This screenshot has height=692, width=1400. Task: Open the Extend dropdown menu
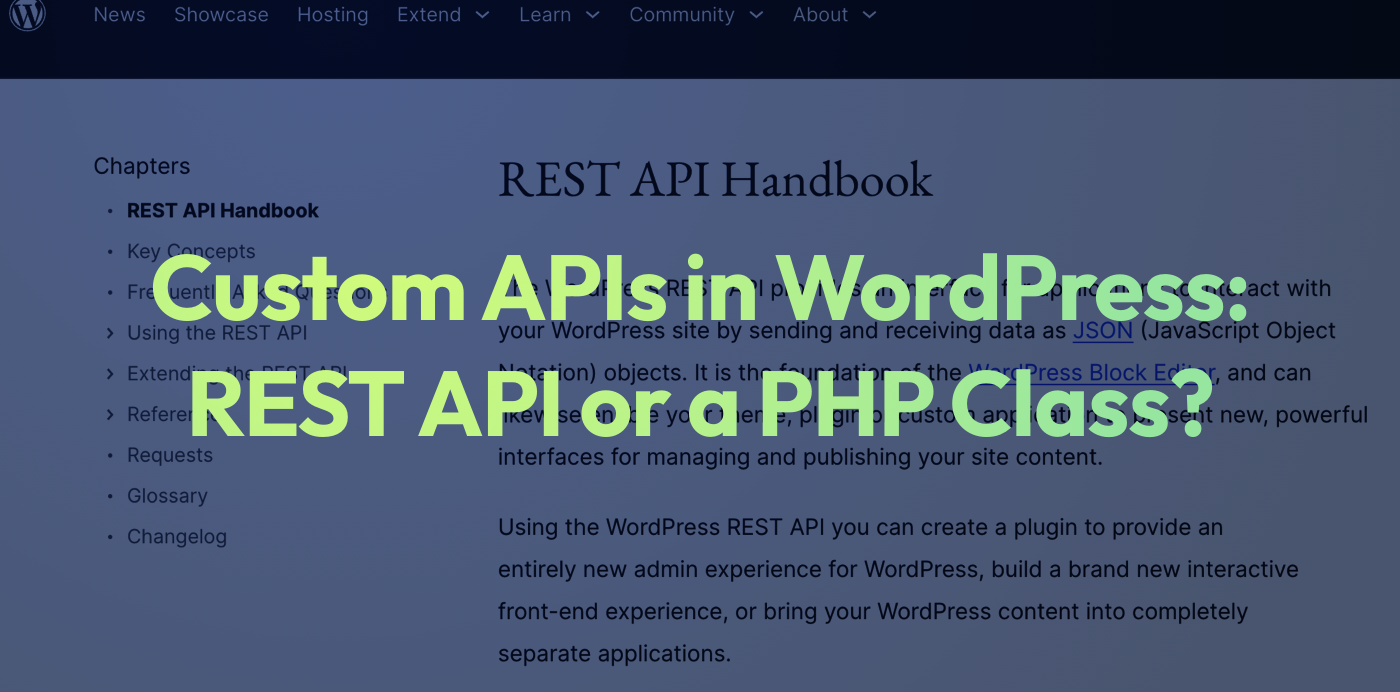pyautogui.click(x=443, y=15)
